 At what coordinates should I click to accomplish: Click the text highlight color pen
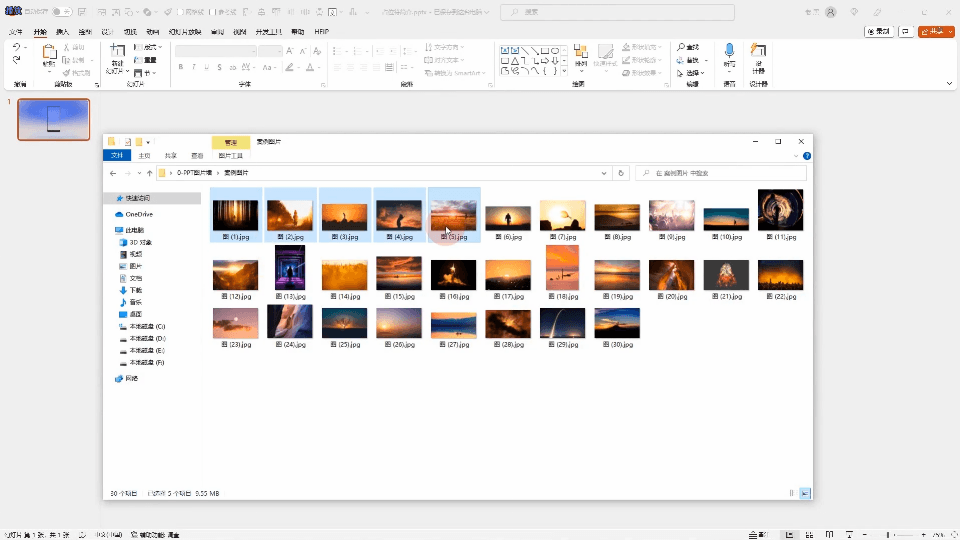[x=289, y=67]
